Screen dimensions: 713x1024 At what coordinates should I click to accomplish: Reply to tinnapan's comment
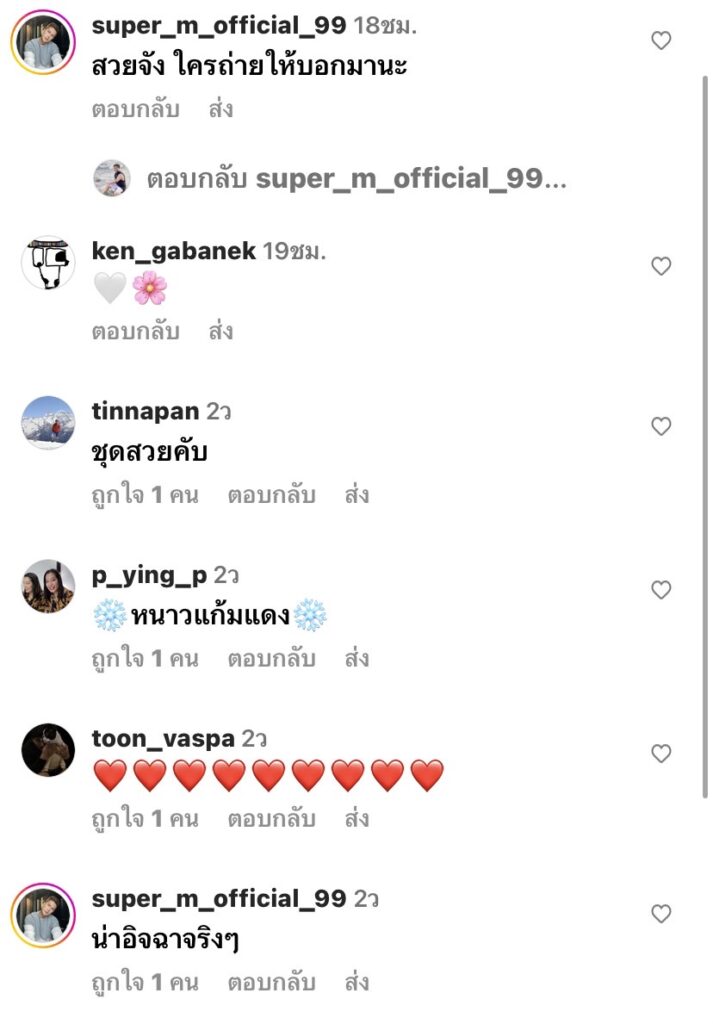(x=271, y=495)
